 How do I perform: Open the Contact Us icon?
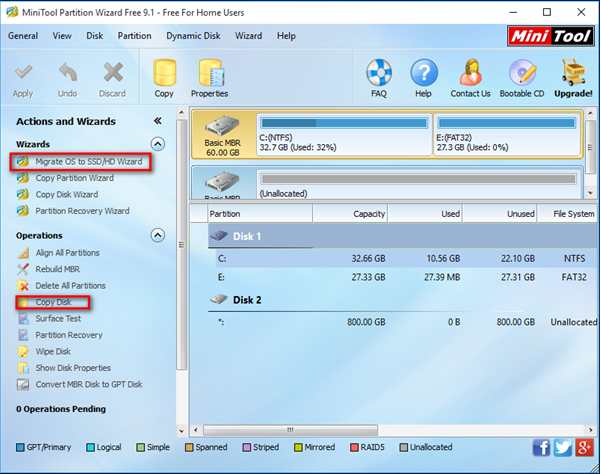(471, 72)
